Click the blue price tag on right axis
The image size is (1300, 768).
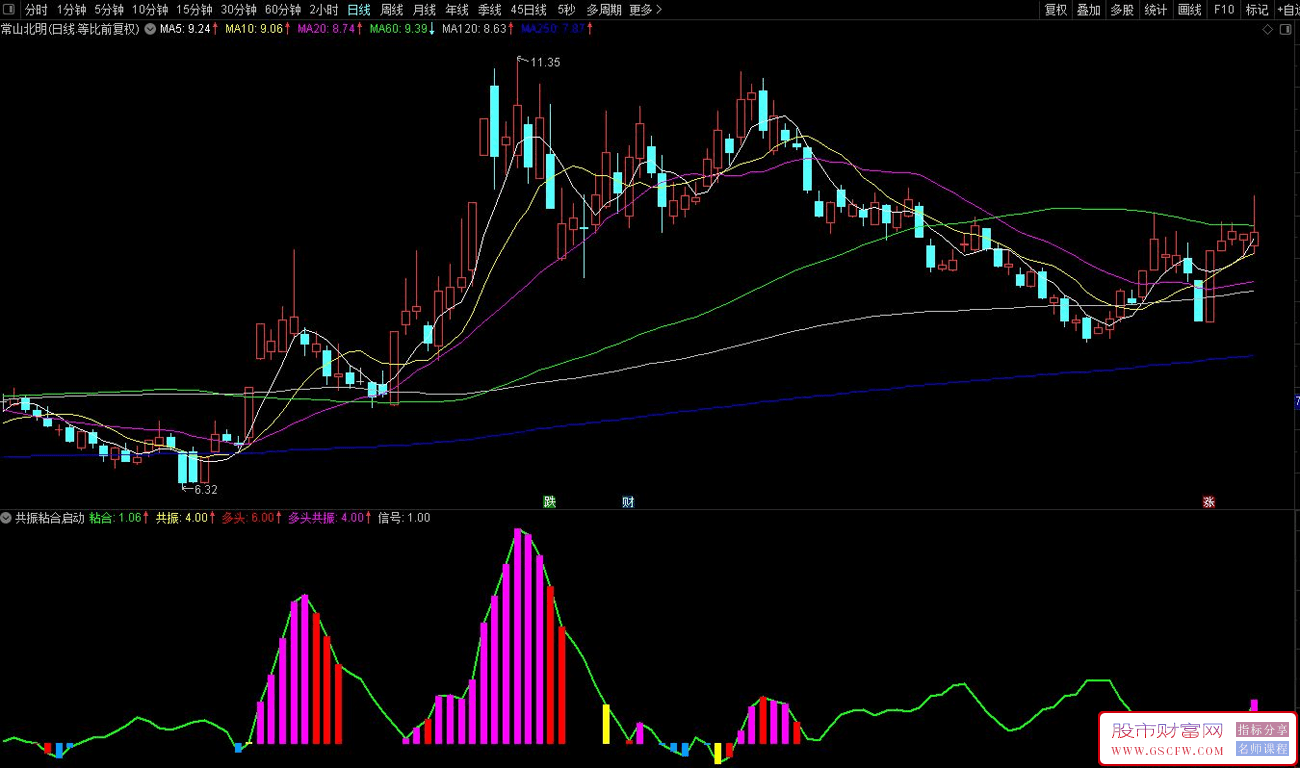pyautogui.click(x=1295, y=402)
